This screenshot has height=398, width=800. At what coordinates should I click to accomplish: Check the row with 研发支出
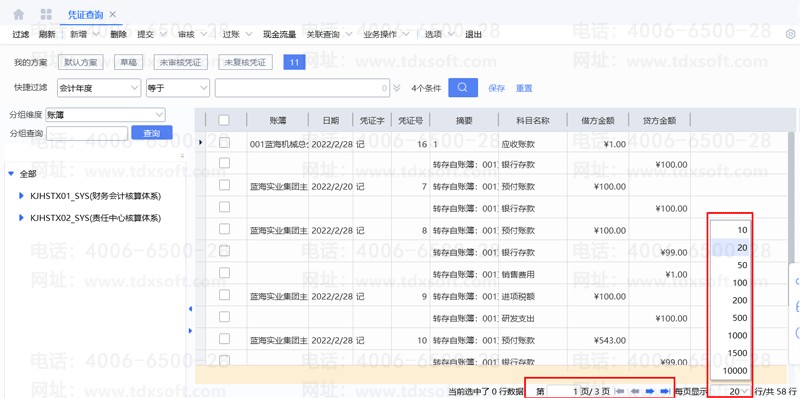pyautogui.click(x=224, y=317)
